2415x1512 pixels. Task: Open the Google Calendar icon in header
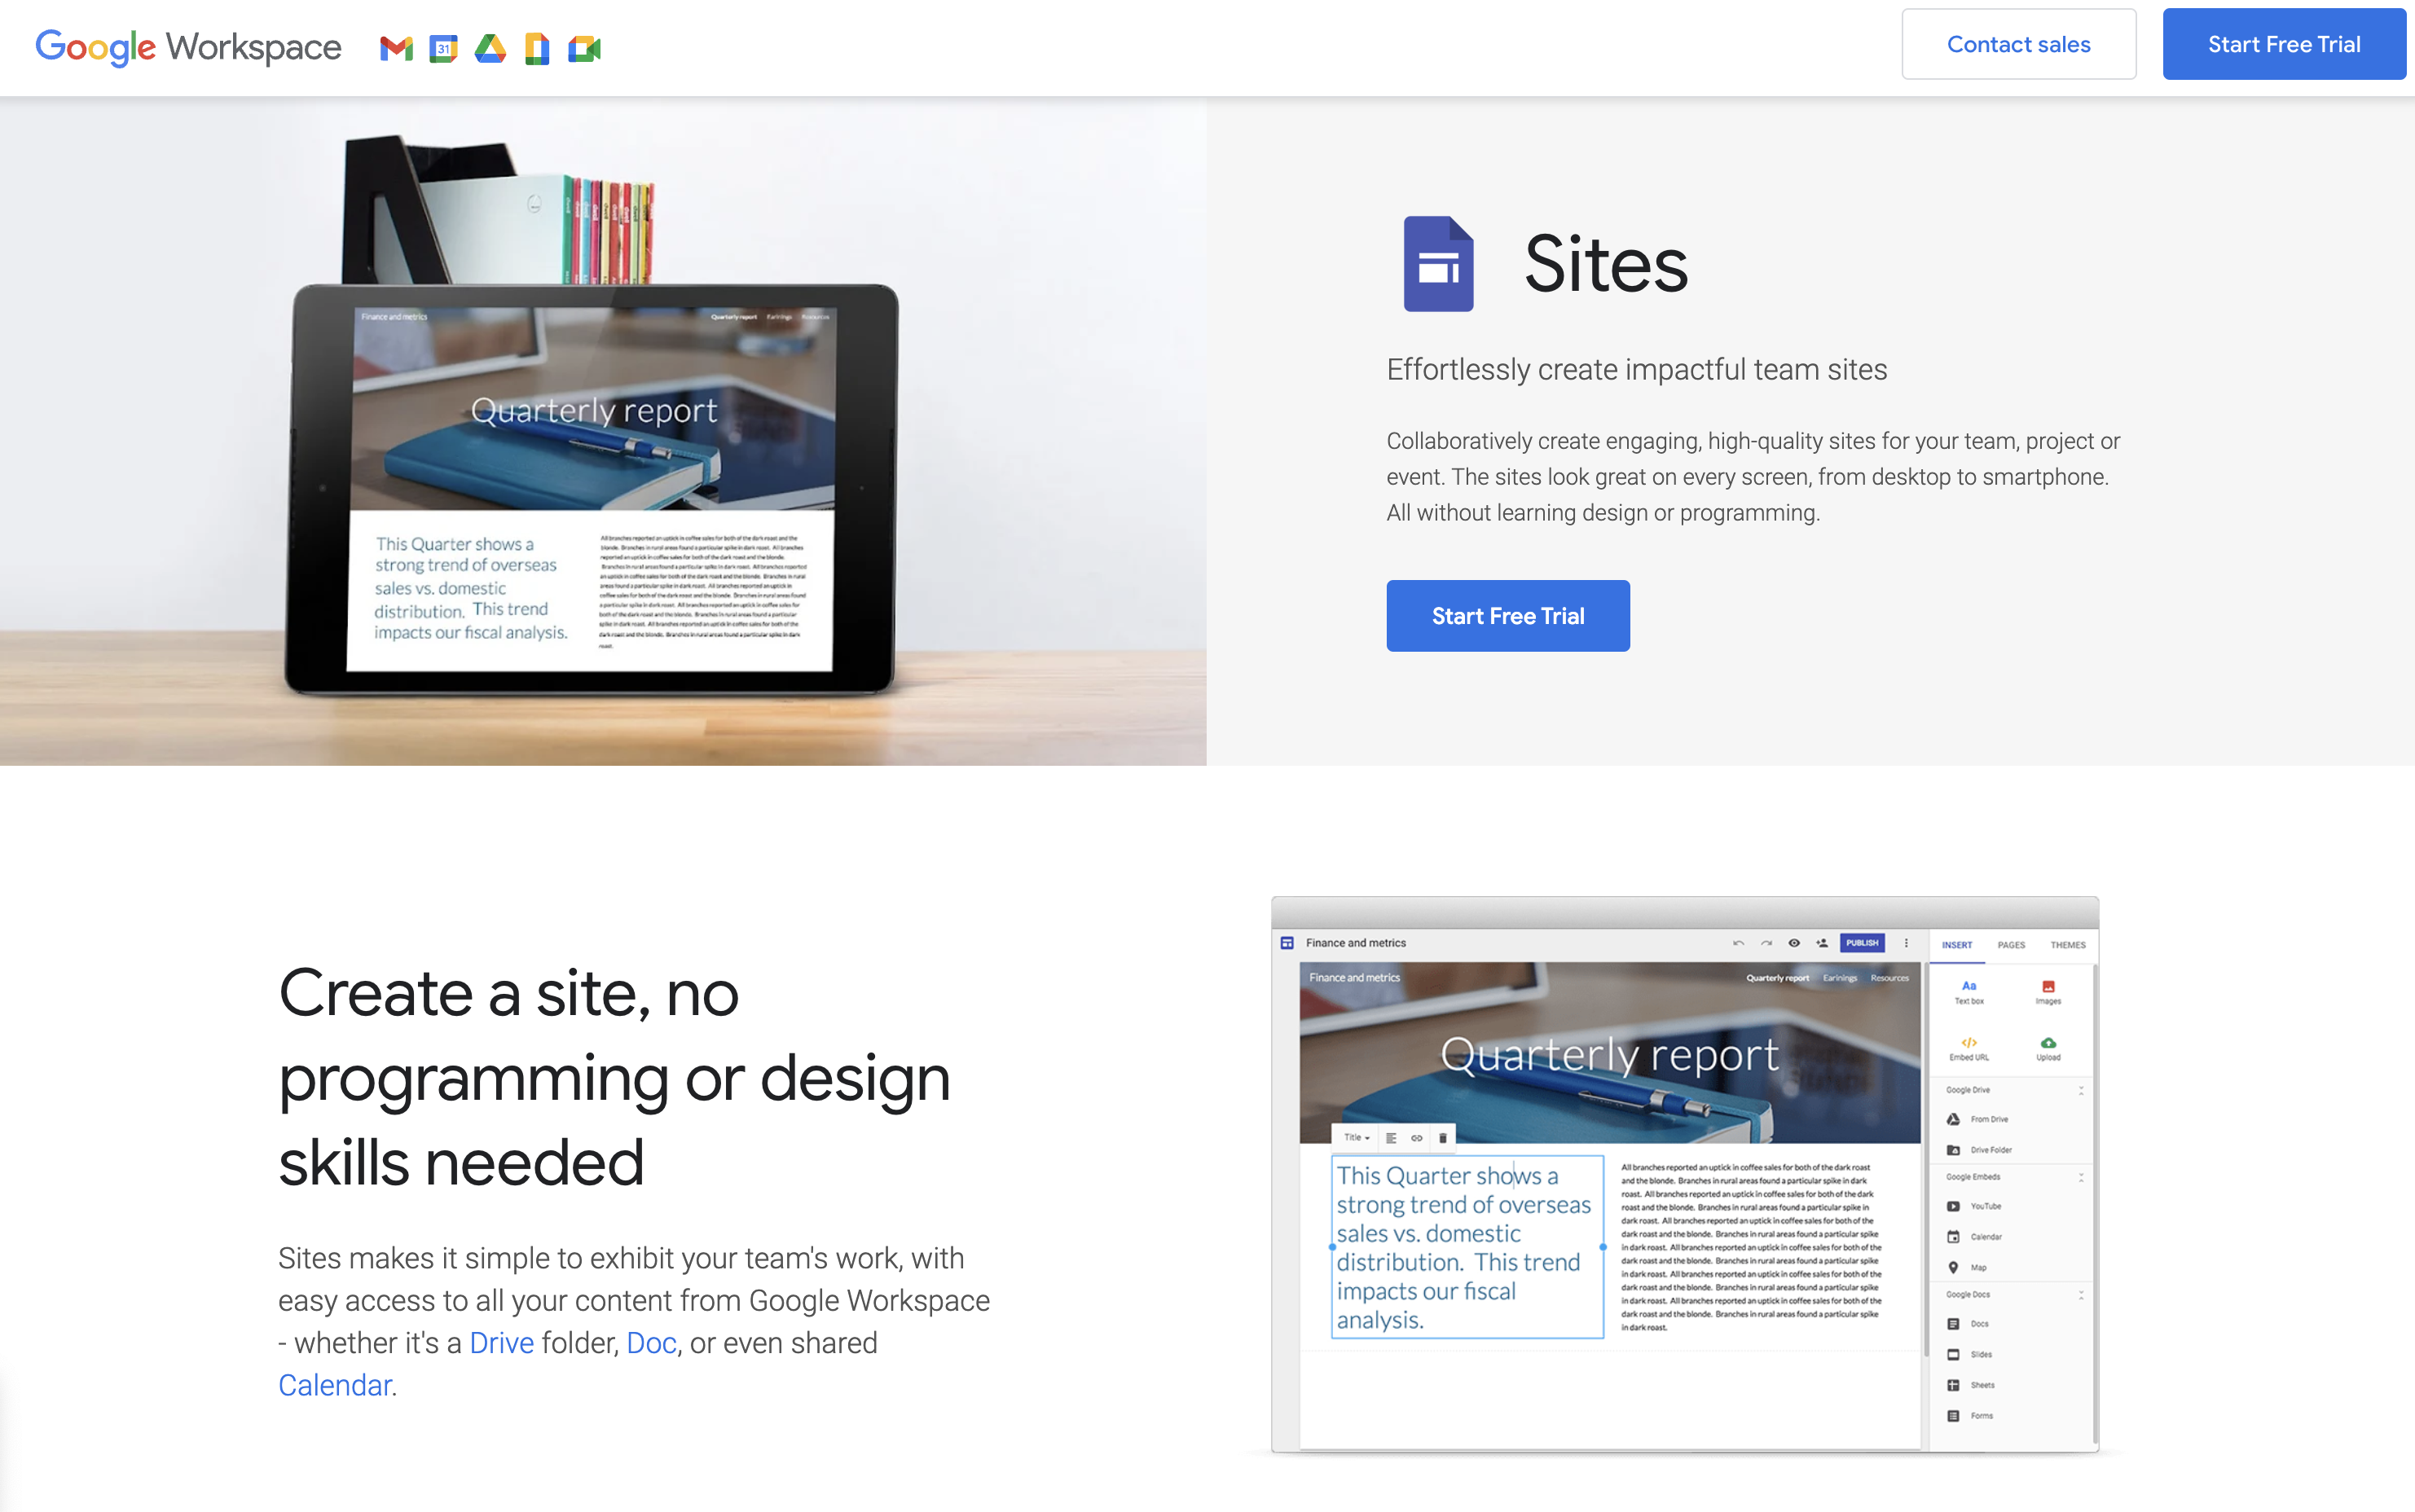[443, 48]
